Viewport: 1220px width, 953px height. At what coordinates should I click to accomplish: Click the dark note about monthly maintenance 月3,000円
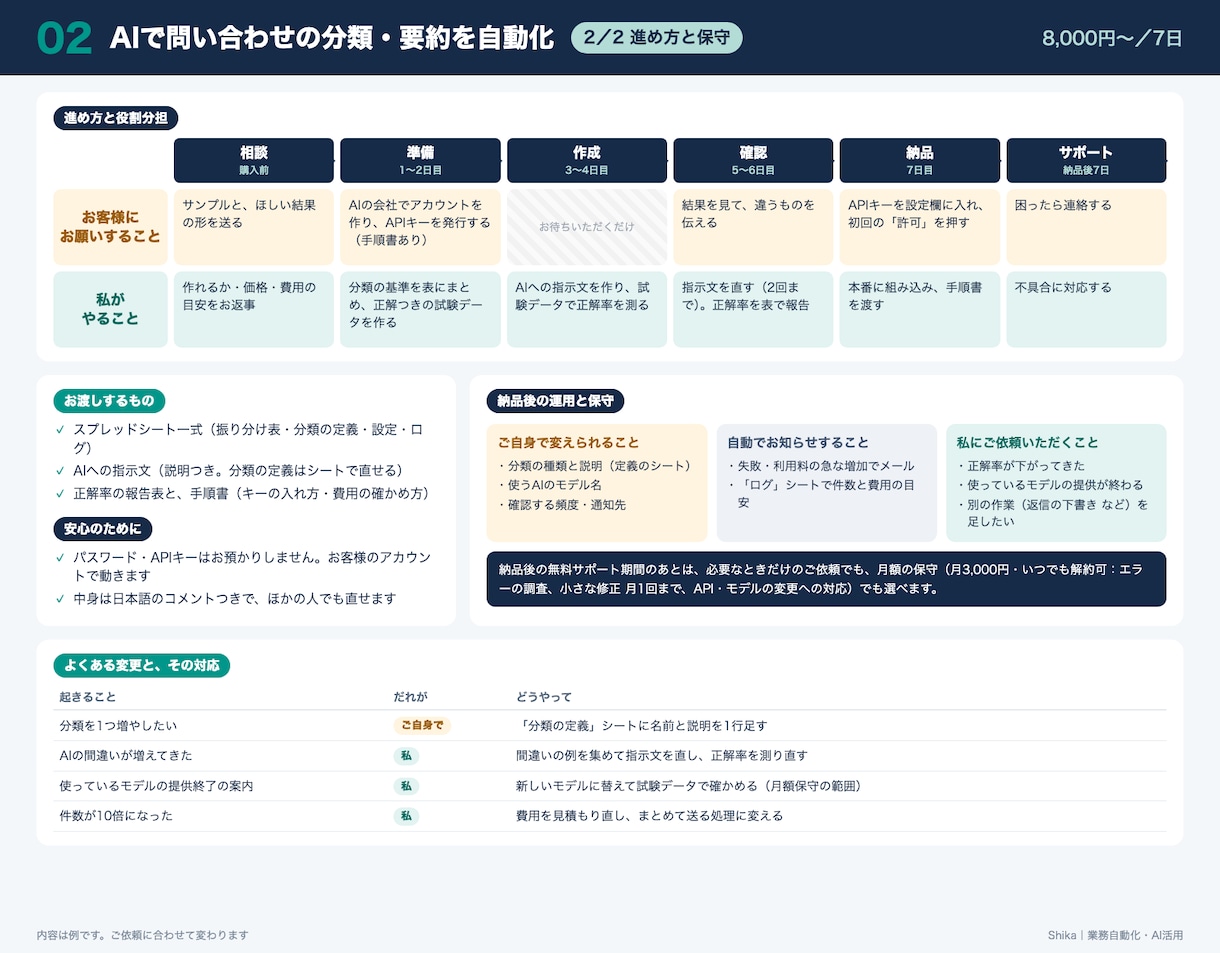[x=826, y=579]
